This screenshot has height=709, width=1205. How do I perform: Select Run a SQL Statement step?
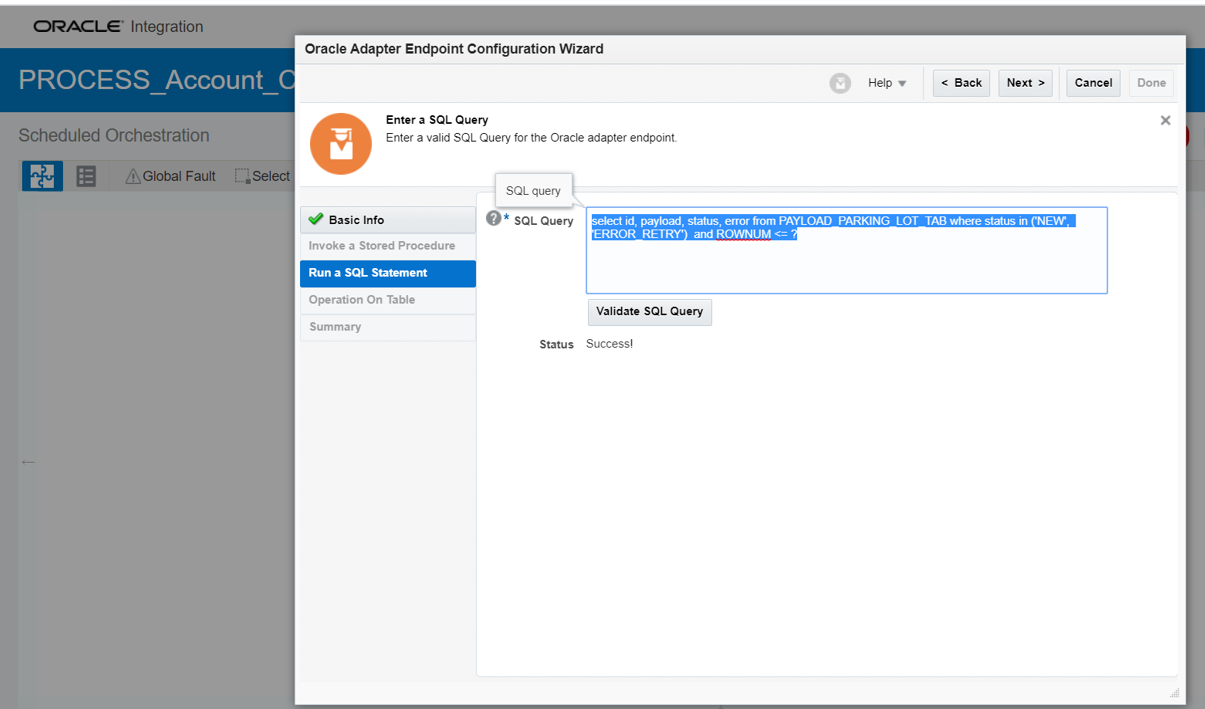(388, 273)
